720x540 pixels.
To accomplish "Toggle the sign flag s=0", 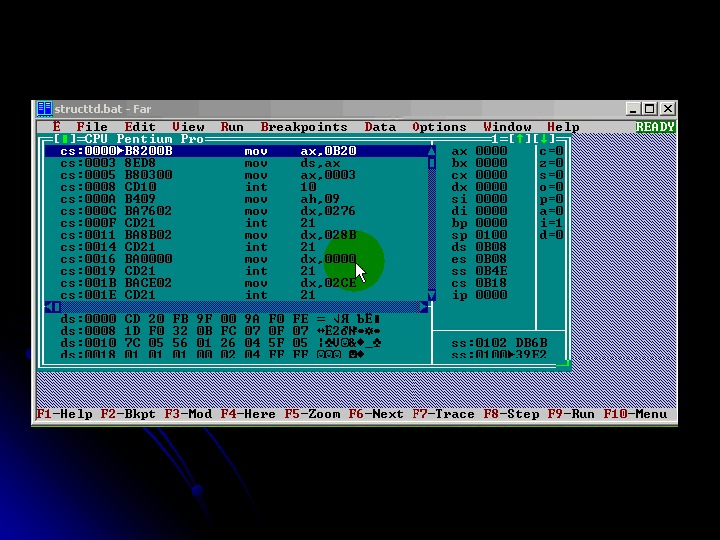I will click(x=551, y=174).
